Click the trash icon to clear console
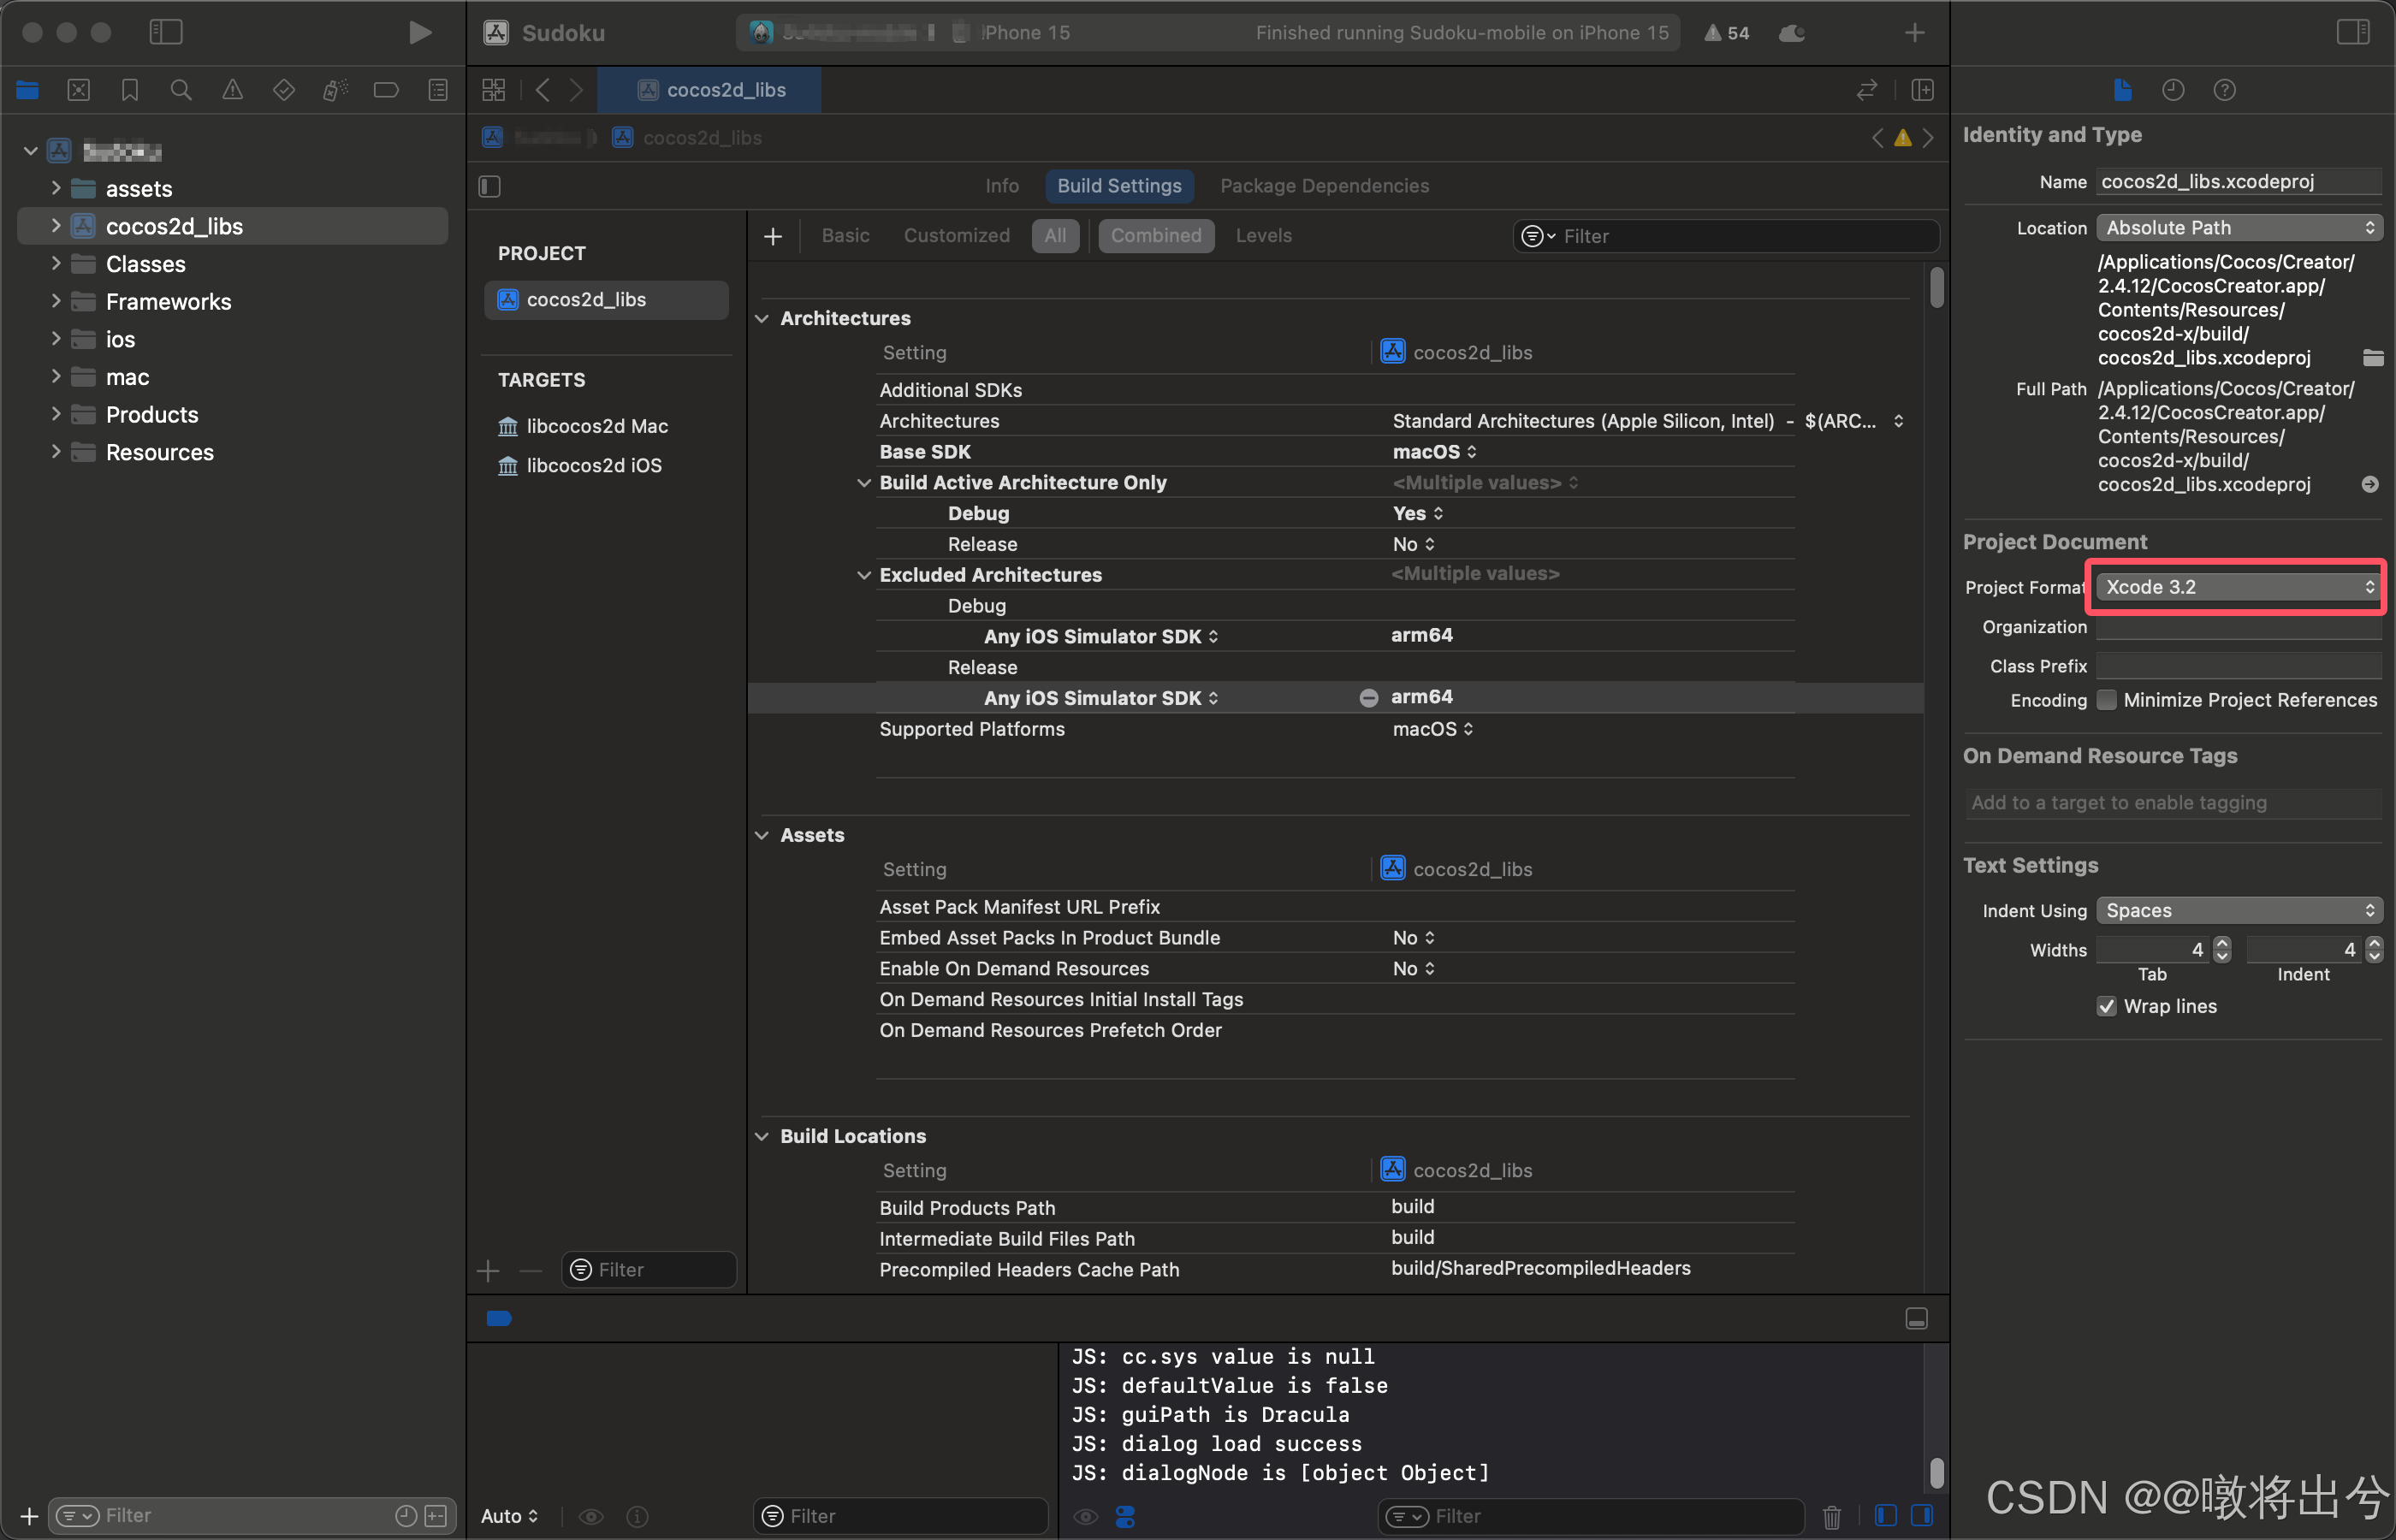 (1831, 1516)
